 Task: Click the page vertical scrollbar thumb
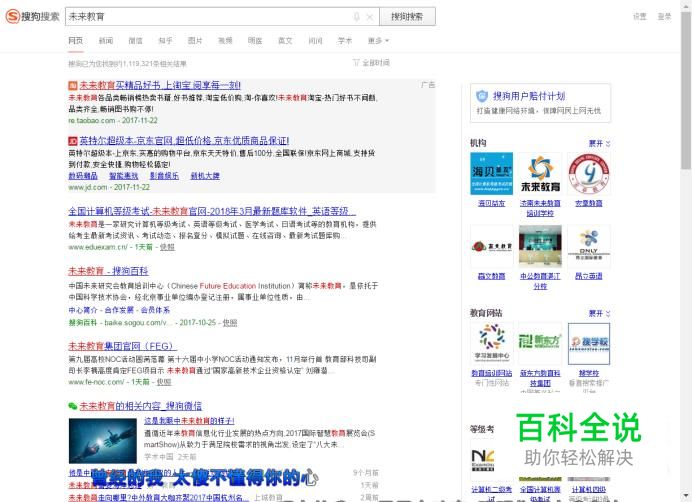tap(686, 91)
